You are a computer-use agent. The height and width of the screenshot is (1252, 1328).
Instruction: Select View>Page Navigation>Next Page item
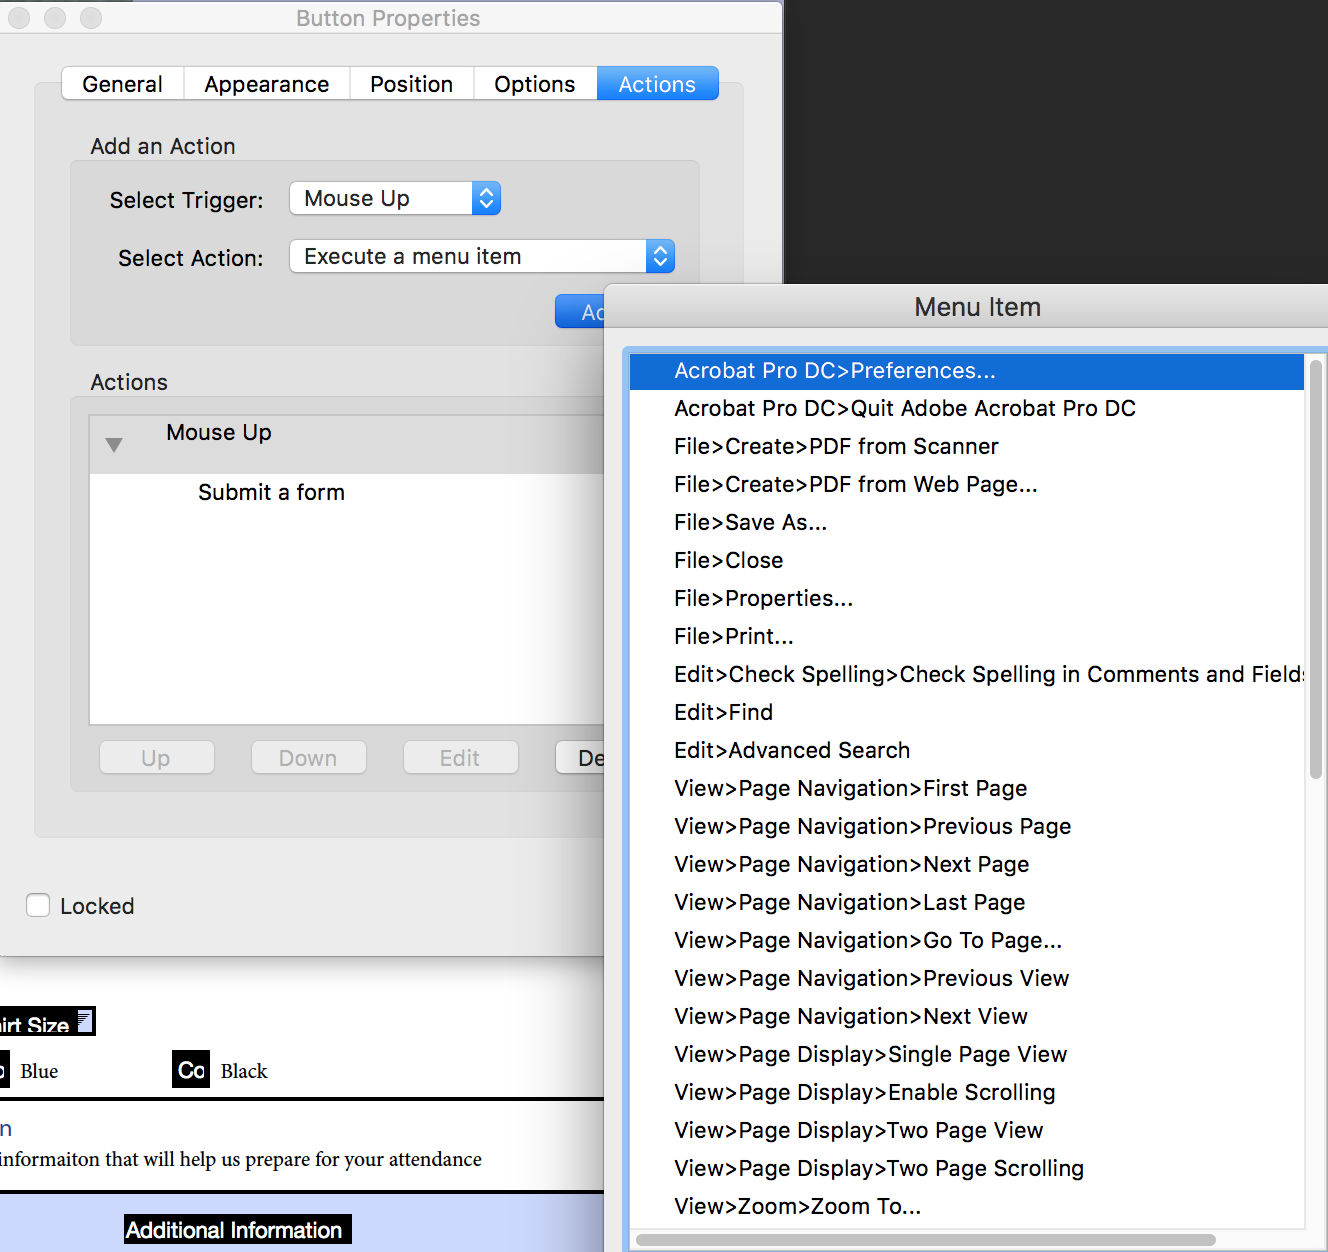pyautogui.click(x=851, y=864)
